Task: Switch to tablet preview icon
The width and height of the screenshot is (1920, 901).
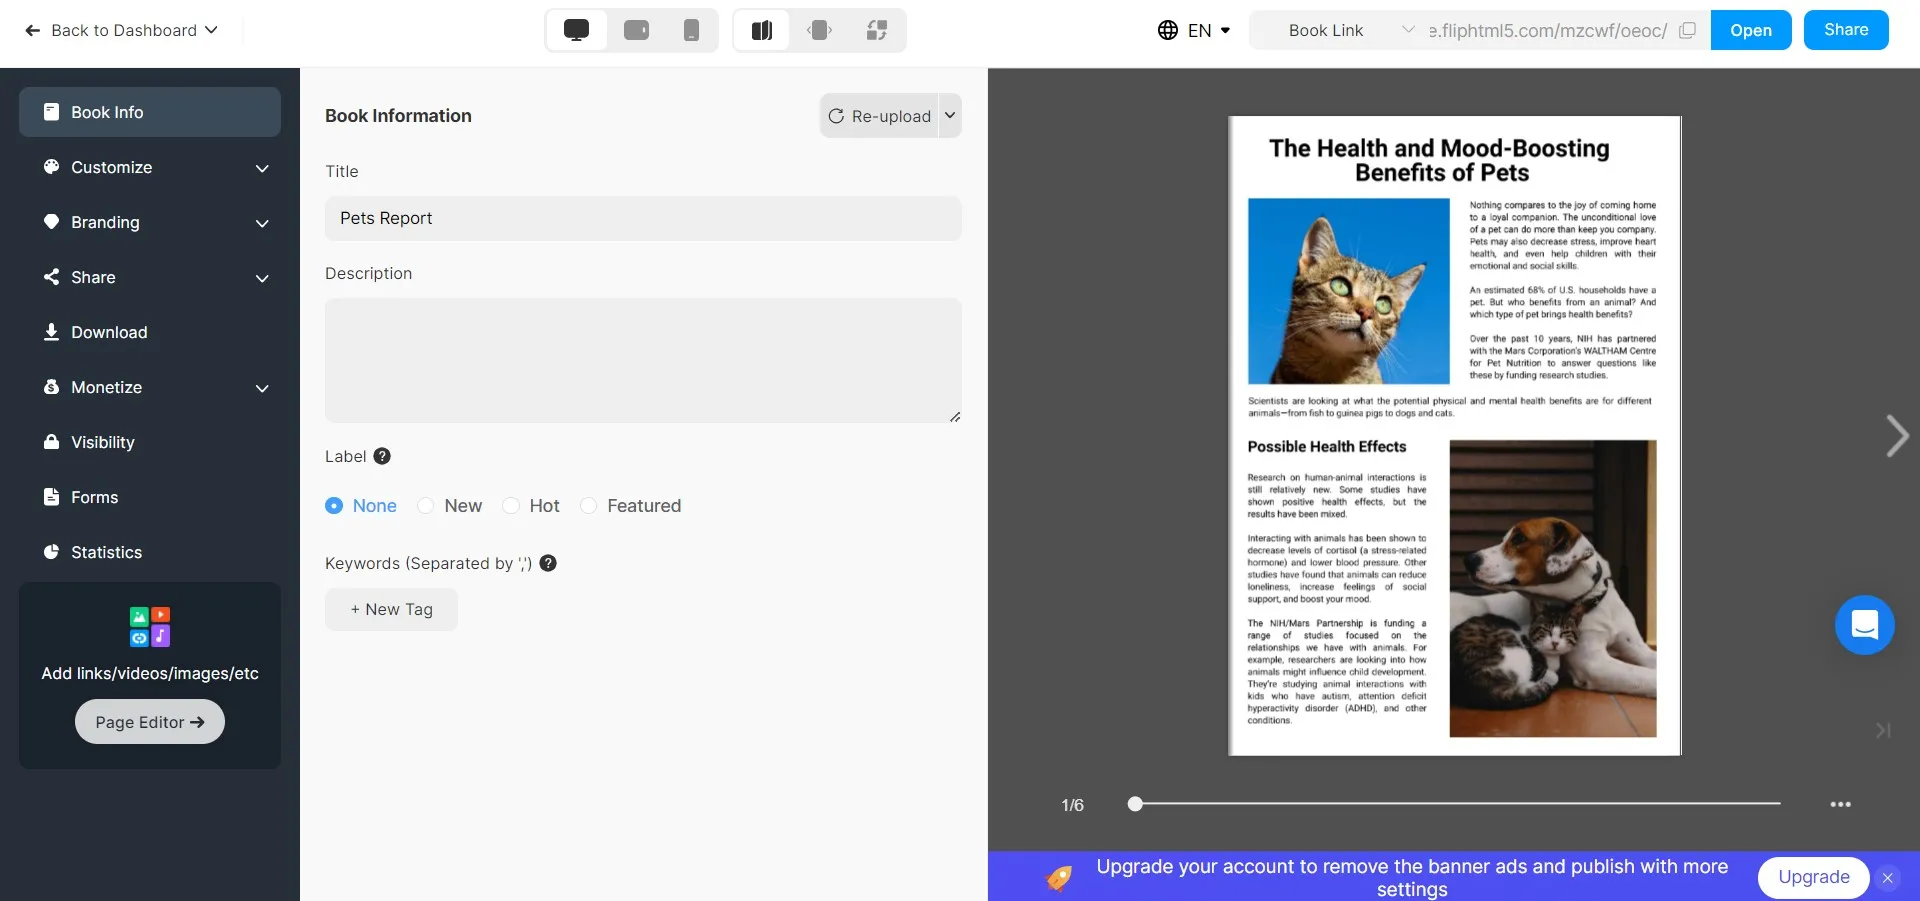Action: click(636, 30)
